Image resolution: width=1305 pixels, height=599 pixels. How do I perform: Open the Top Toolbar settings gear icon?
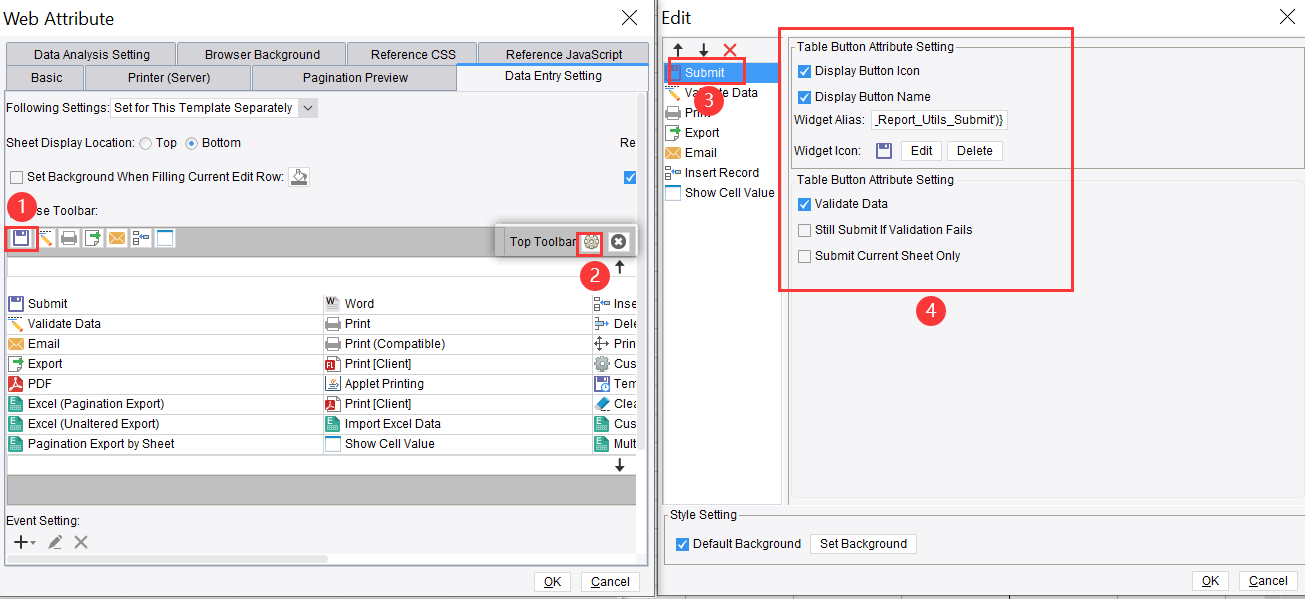[x=591, y=241]
